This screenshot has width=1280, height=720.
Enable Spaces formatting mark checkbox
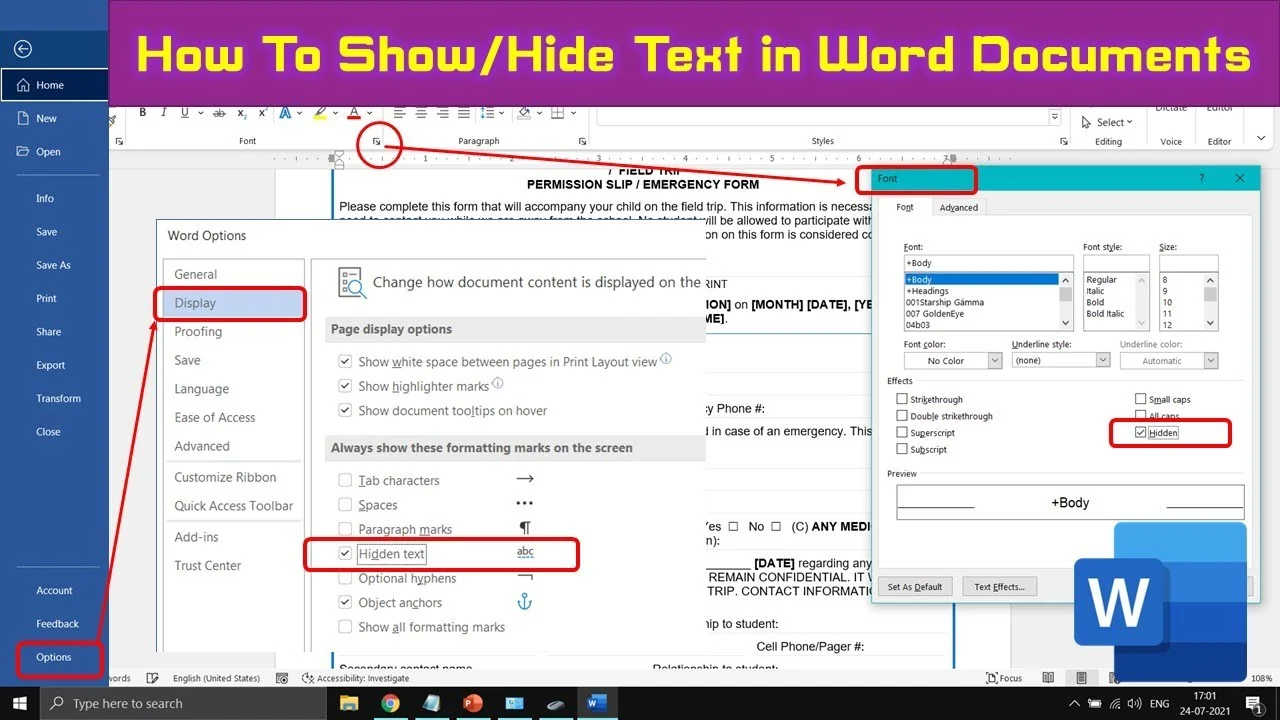pyautogui.click(x=345, y=505)
